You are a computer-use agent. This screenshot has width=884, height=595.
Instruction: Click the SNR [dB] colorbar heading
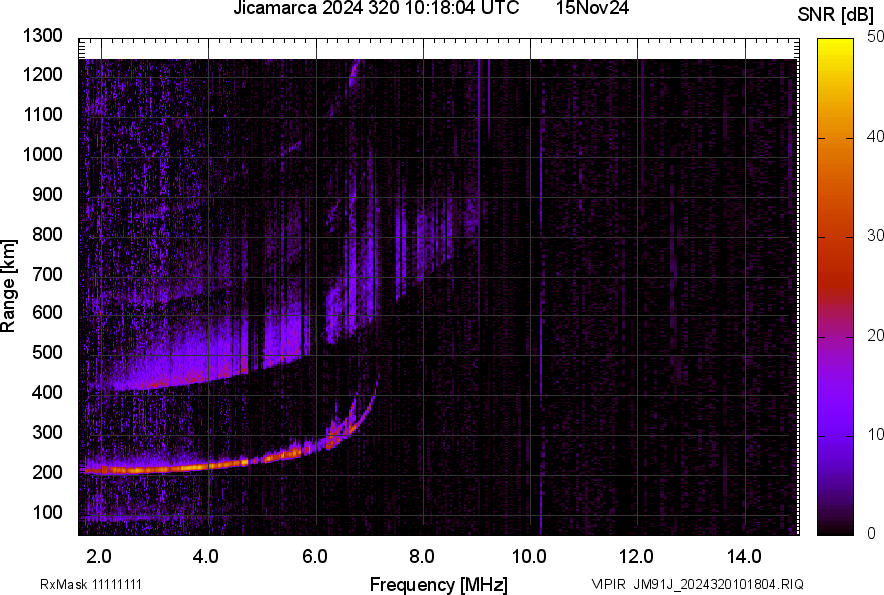click(x=835, y=14)
